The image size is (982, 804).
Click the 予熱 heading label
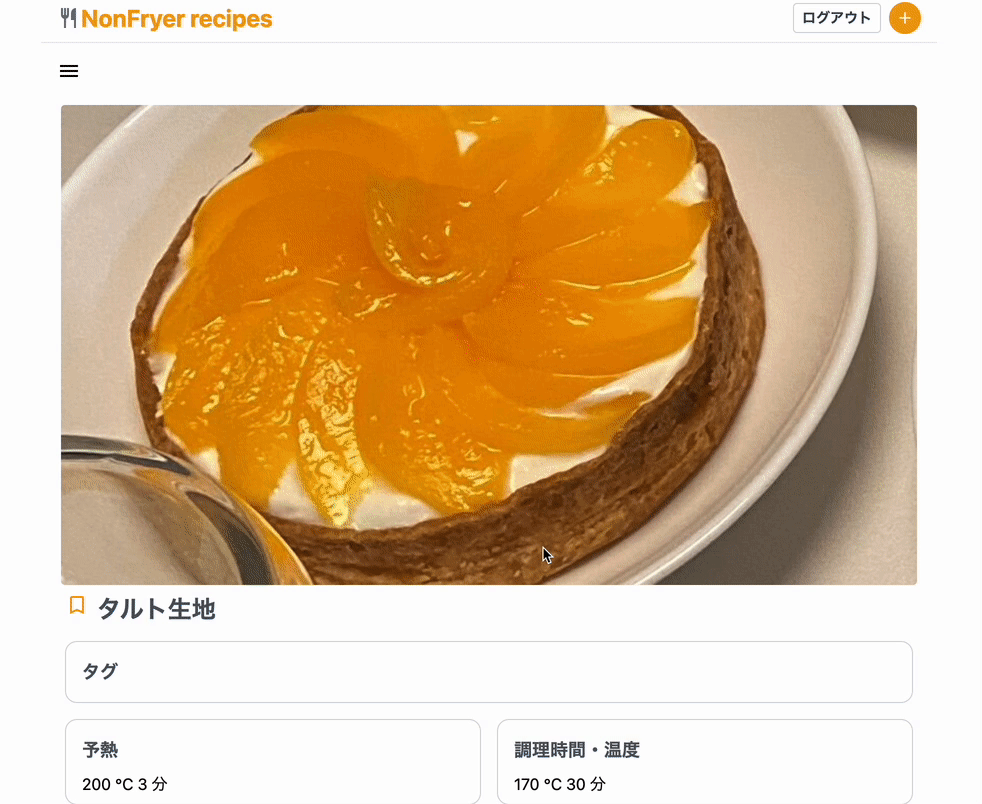100,750
